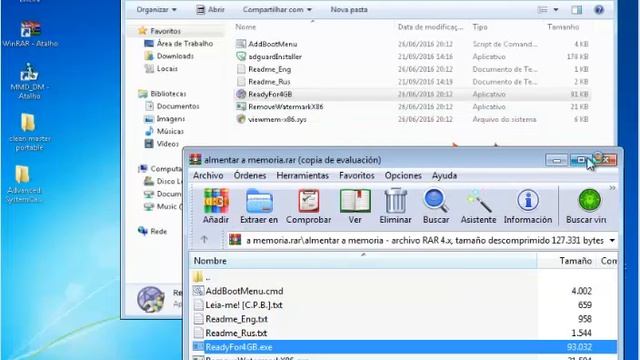
Task: Click the Ver book icon in WinRAR
Action: pyautogui.click(x=355, y=206)
